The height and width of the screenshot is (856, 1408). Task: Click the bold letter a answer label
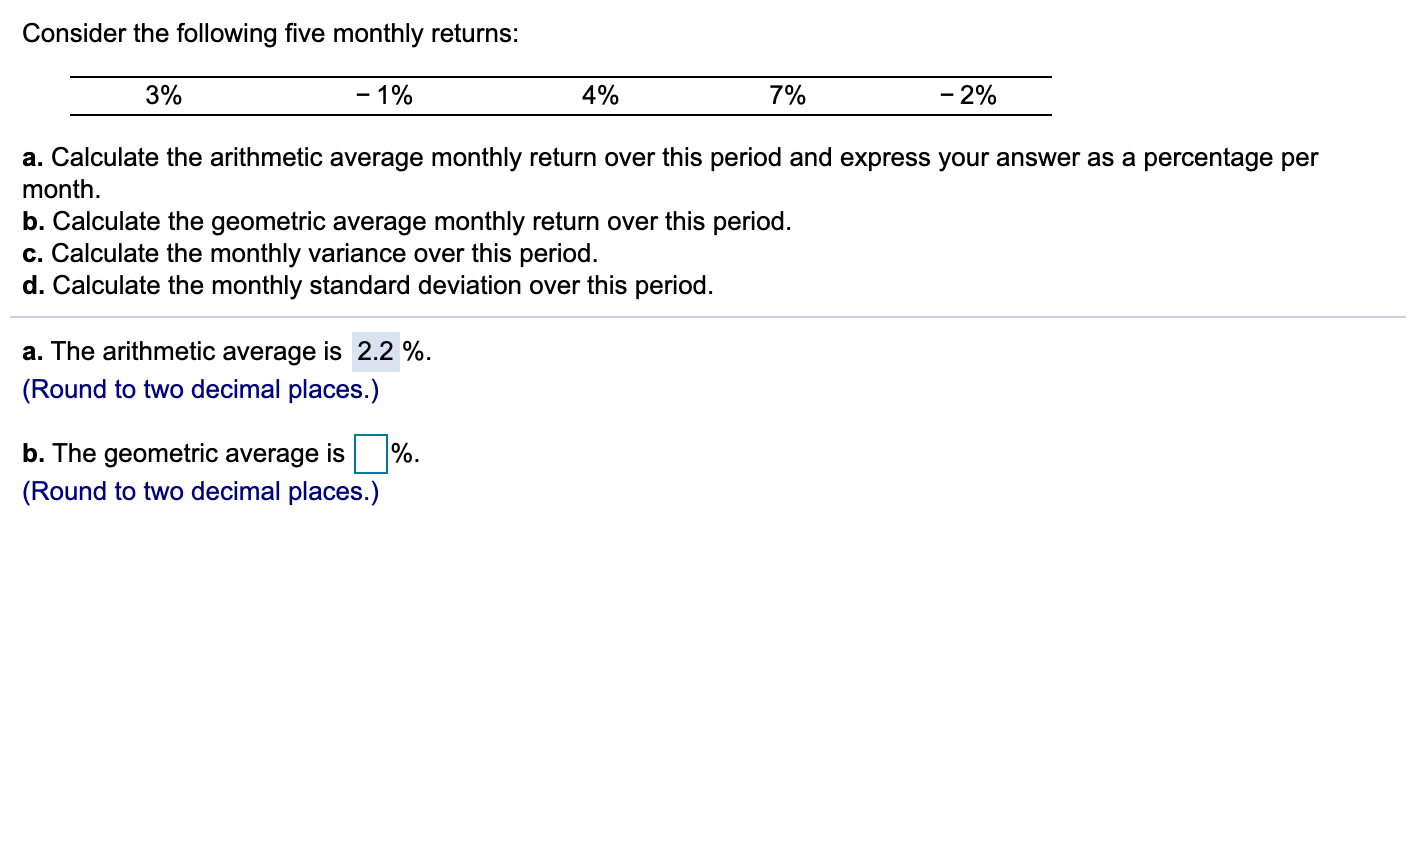tap(31, 351)
